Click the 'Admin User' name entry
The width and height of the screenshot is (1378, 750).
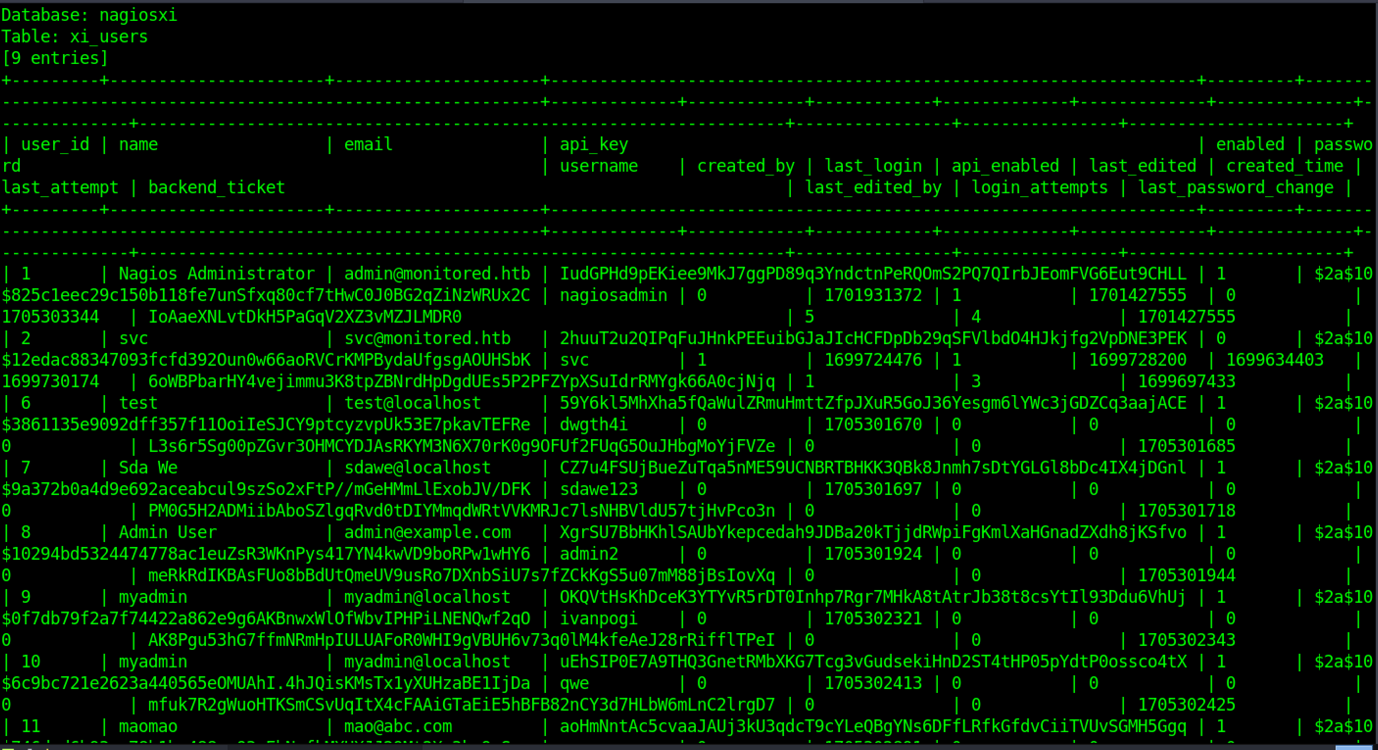[x=167, y=533]
